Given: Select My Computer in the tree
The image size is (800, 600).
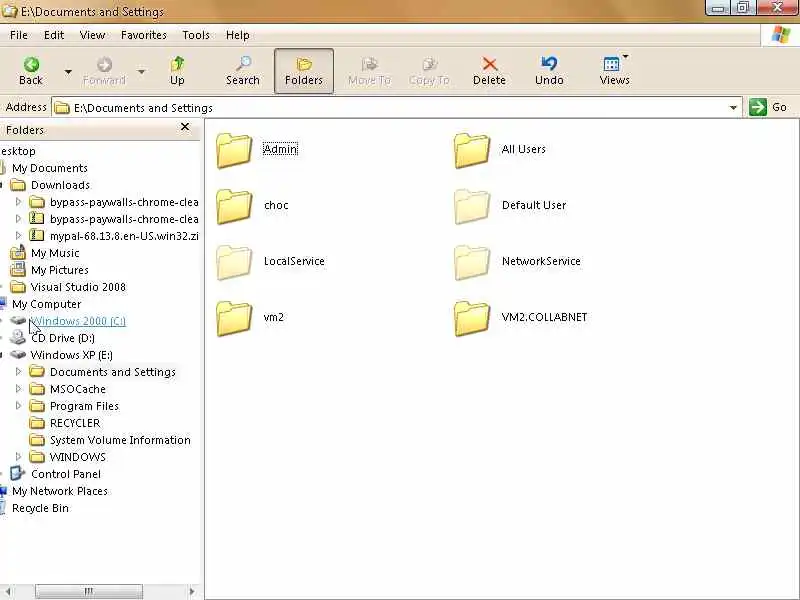Looking at the screenshot, I should [x=46, y=304].
